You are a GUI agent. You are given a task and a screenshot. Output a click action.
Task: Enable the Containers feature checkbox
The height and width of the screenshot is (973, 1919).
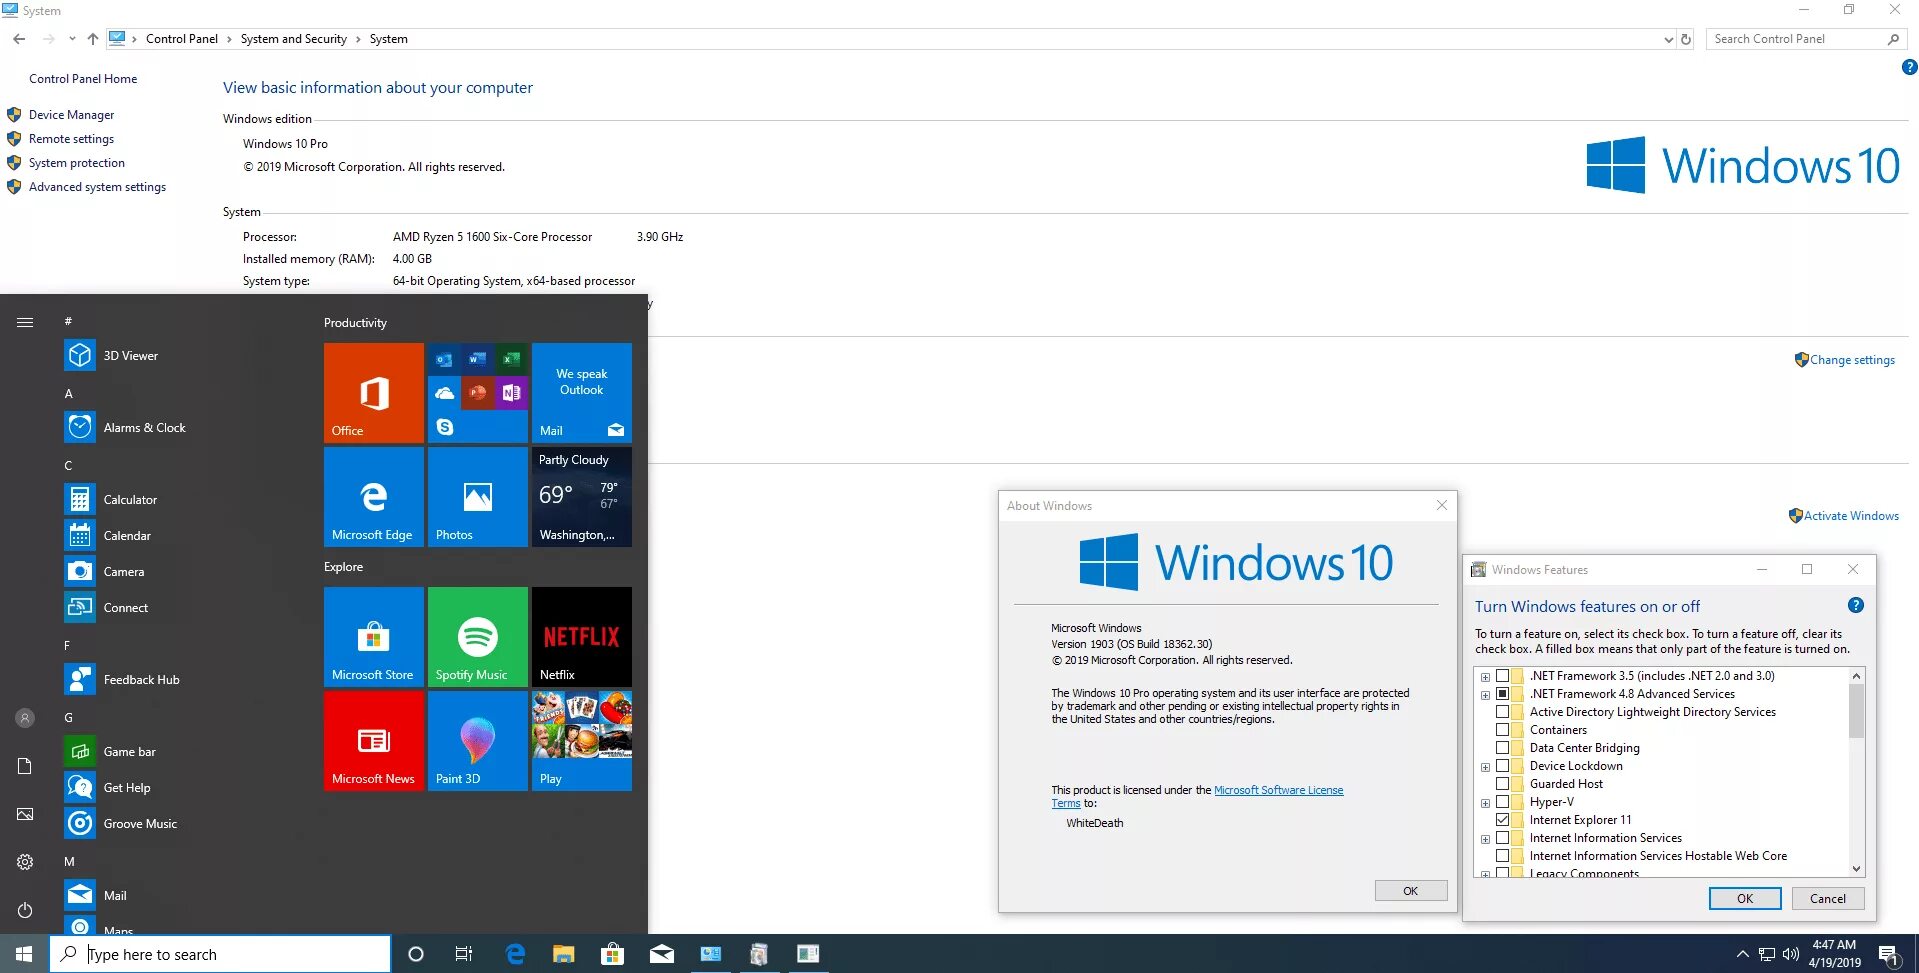tap(1502, 730)
